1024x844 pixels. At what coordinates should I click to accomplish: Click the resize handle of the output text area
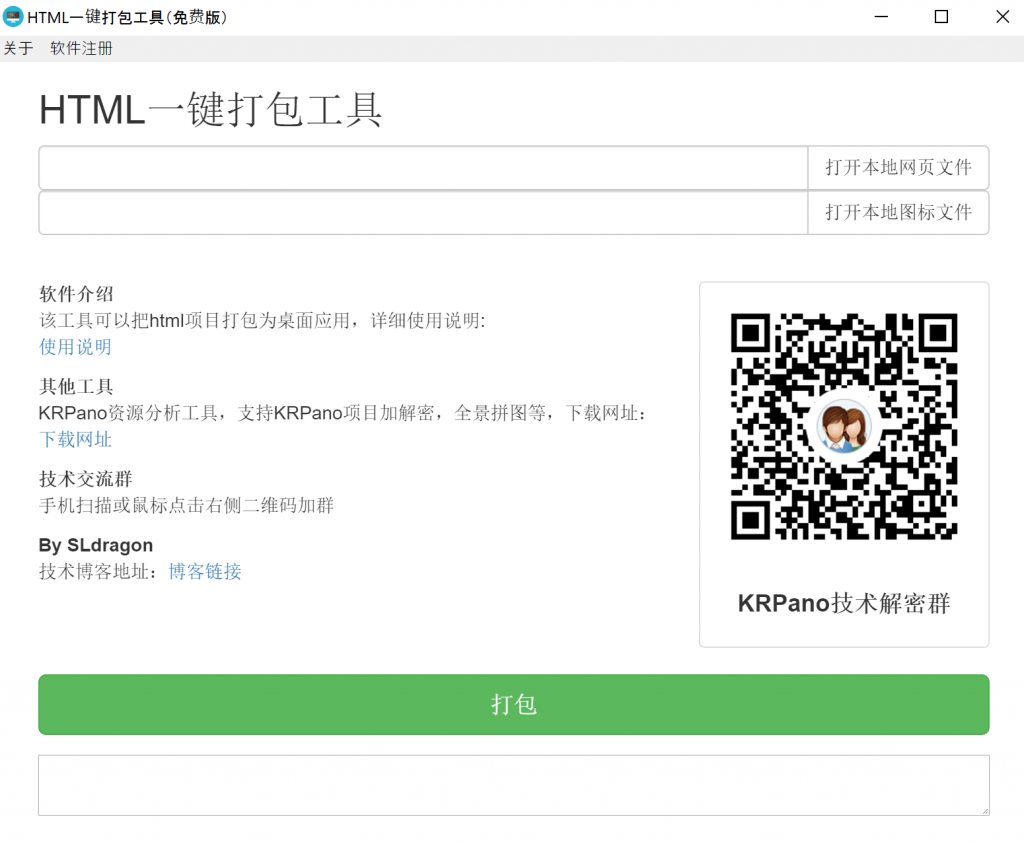pos(983,809)
